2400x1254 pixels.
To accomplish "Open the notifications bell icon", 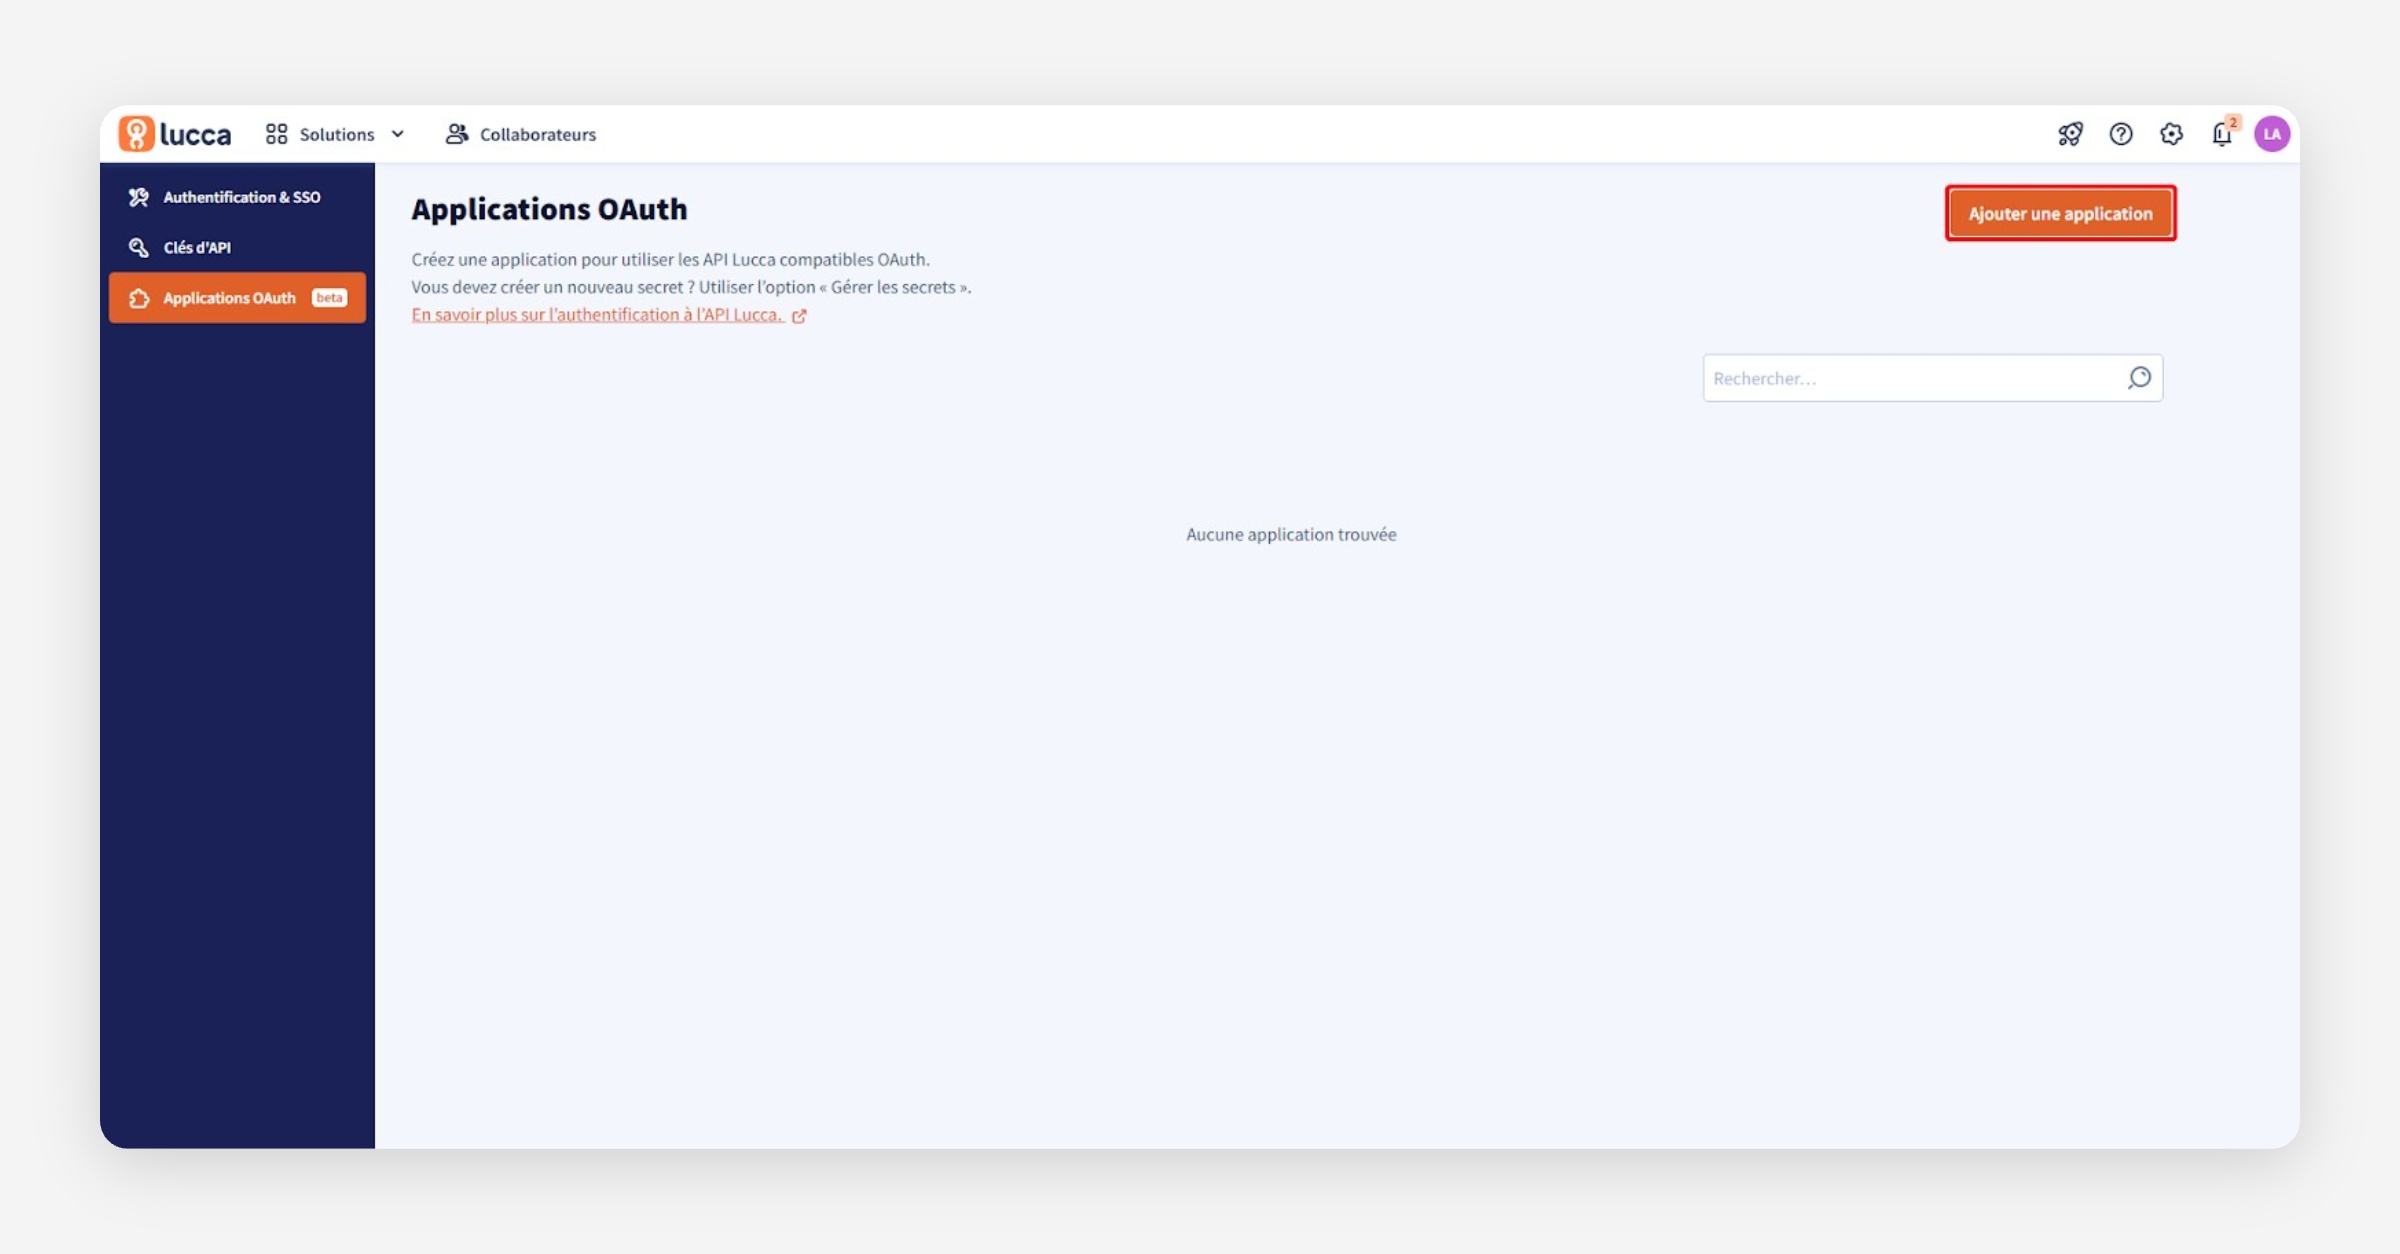I will 2221,134.
